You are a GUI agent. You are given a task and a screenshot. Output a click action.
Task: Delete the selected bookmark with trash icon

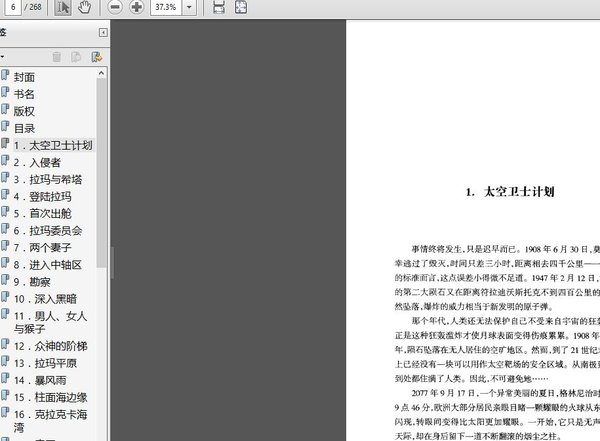[x=57, y=57]
